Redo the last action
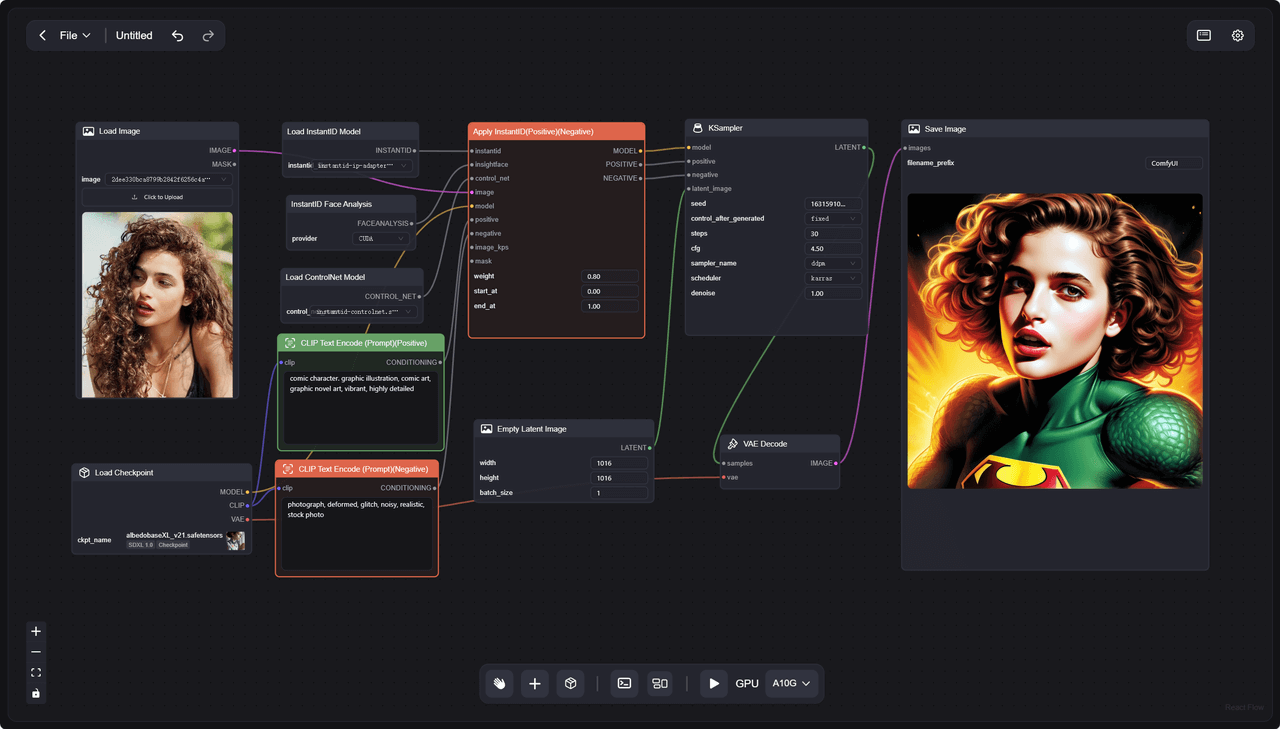Screen dimensions: 1280x729 click(x=208, y=35)
